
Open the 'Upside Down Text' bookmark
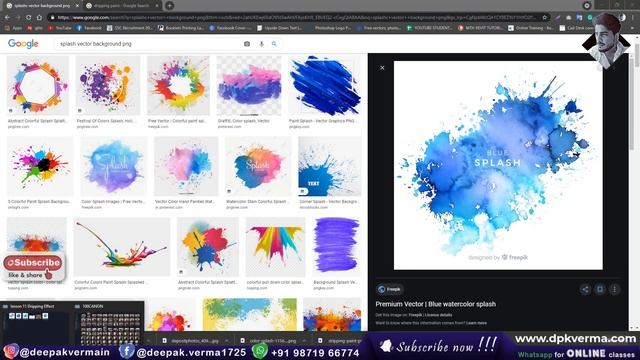click(280, 28)
